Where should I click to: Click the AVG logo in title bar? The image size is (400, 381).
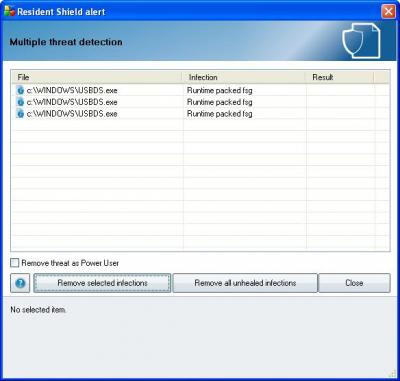pyautogui.click(x=9, y=12)
